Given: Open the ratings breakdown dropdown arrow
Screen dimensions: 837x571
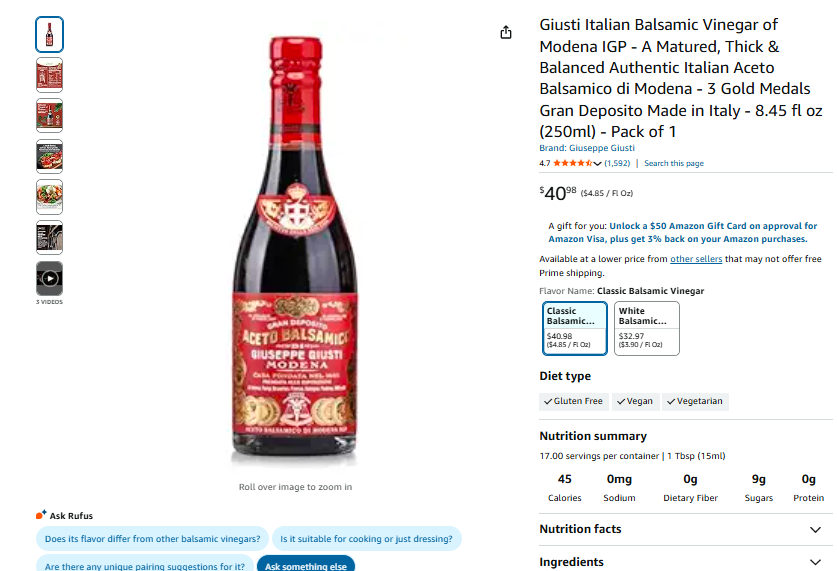Looking at the screenshot, I should tap(598, 164).
